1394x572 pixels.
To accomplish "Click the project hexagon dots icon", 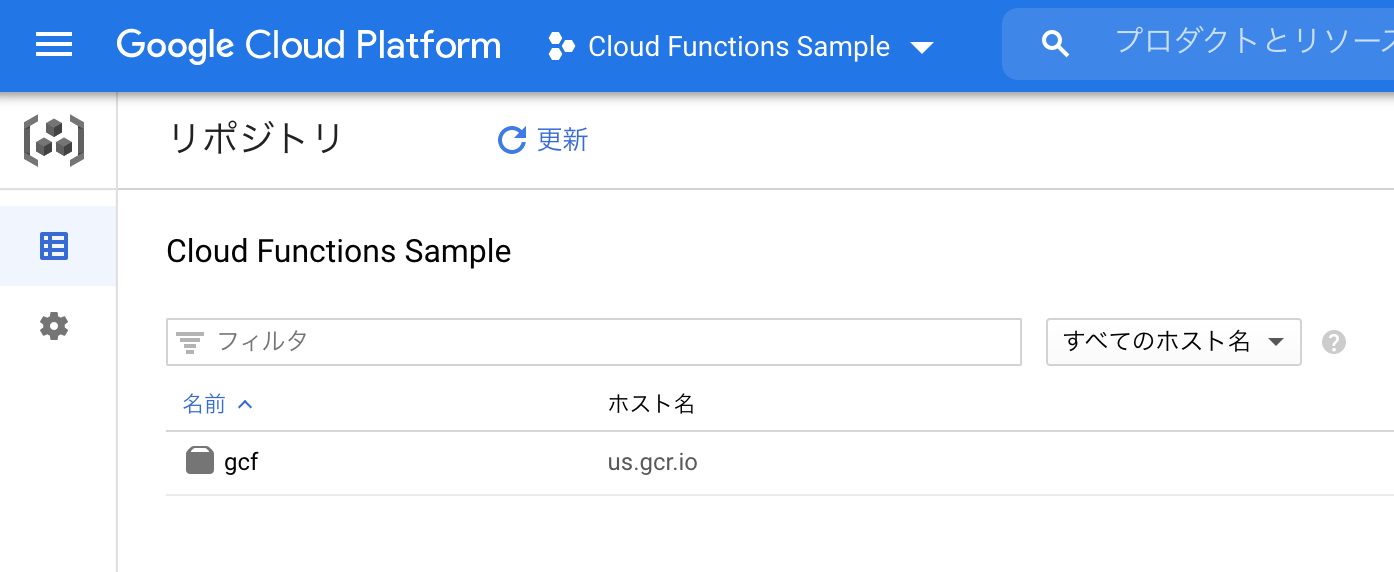I will pyautogui.click(x=562, y=46).
